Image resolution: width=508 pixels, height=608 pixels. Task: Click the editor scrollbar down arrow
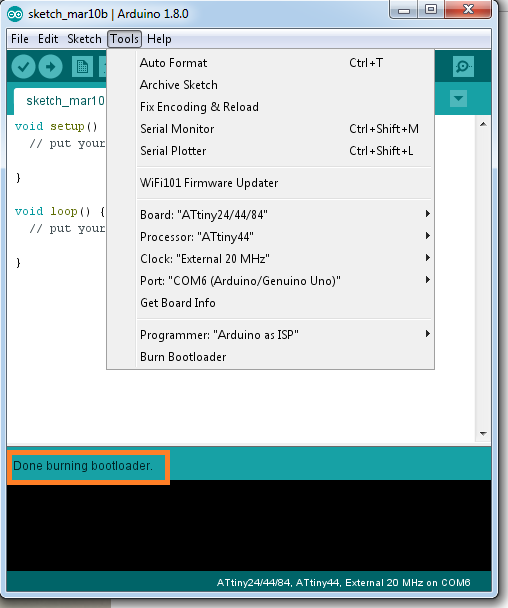(x=483, y=434)
